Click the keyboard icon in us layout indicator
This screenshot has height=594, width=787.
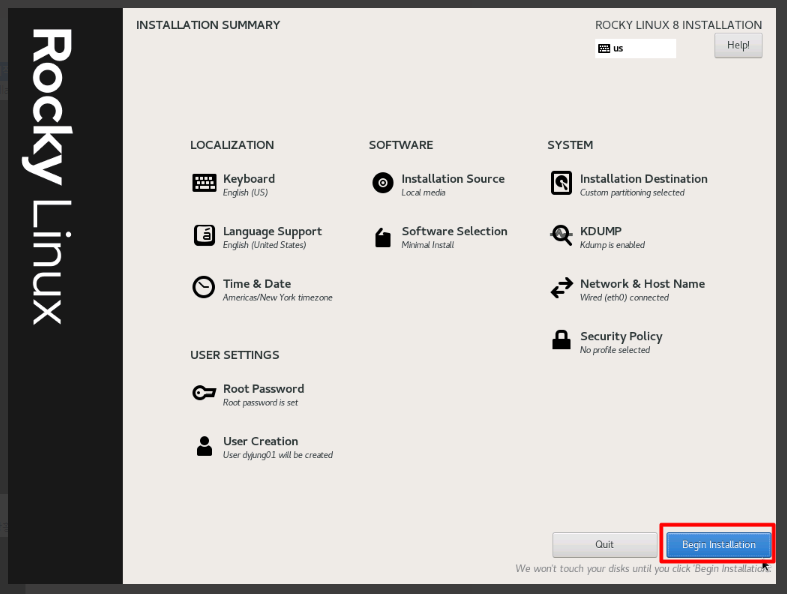pos(604,48)
